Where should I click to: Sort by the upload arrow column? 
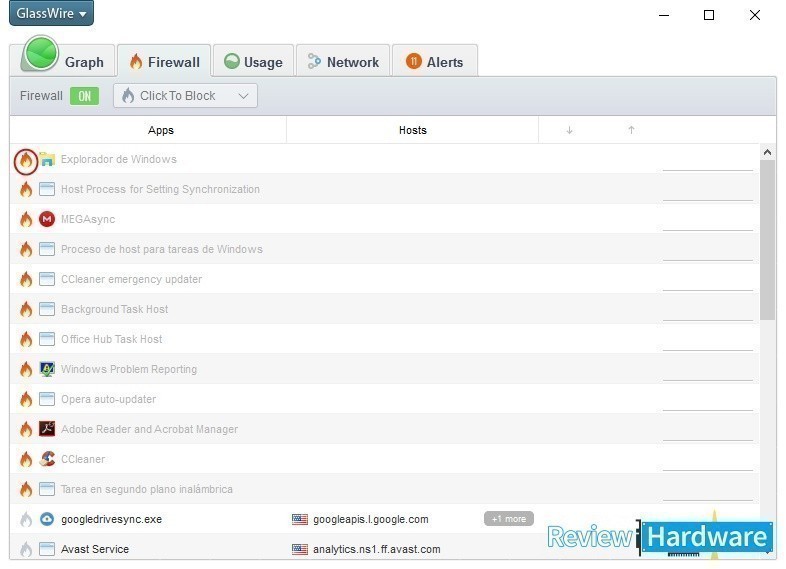point(631,130)
